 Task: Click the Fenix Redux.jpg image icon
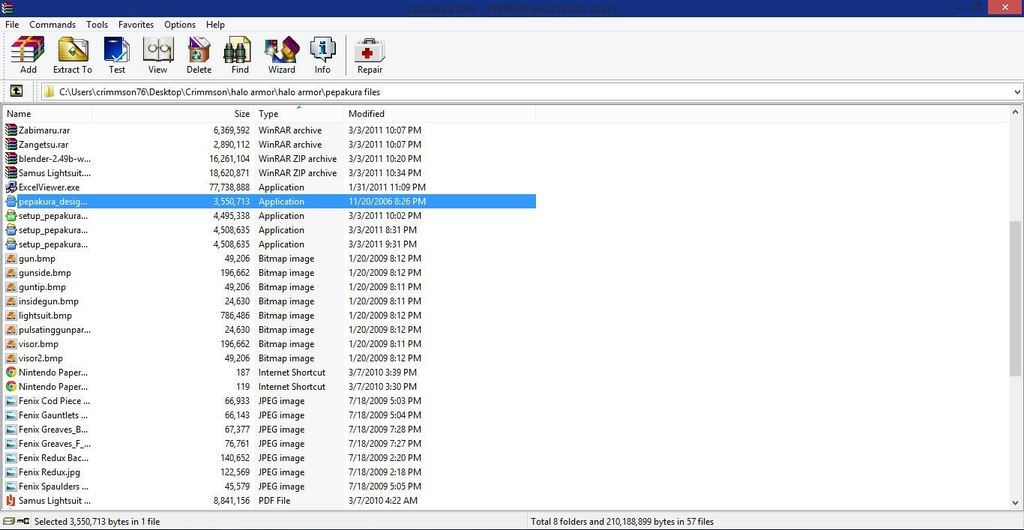click(10, 472)
